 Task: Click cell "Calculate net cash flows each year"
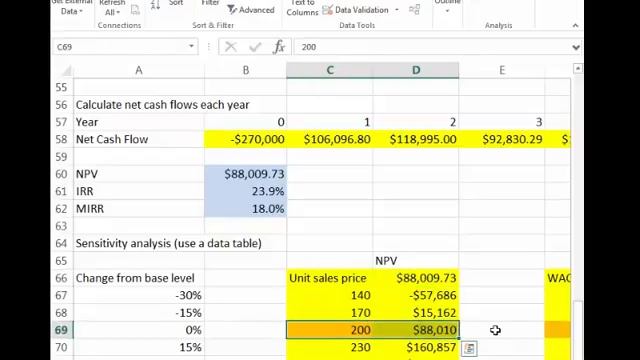(162, 105)
